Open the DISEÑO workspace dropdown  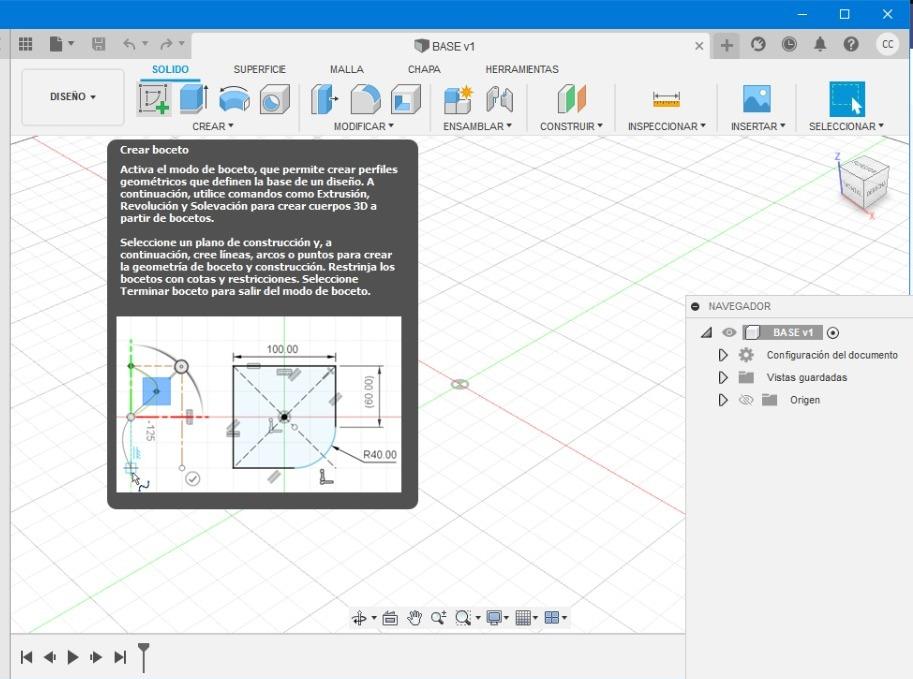[73, 97]
